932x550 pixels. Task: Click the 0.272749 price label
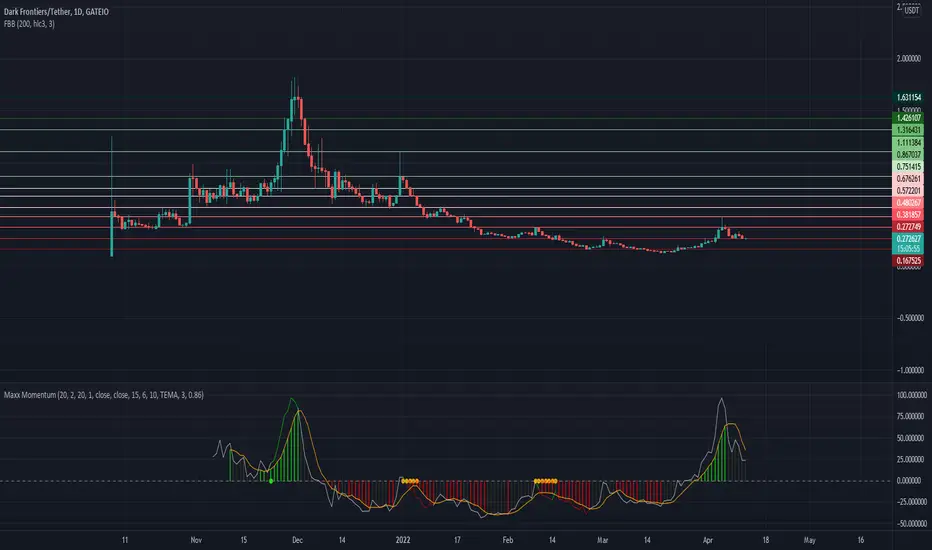(x=909, y=227)
